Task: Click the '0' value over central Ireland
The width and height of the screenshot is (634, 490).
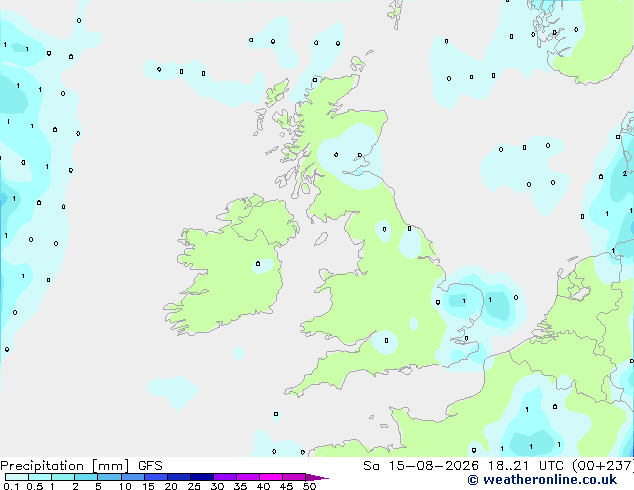Action: pyautogui.click(x=258, y=264)
